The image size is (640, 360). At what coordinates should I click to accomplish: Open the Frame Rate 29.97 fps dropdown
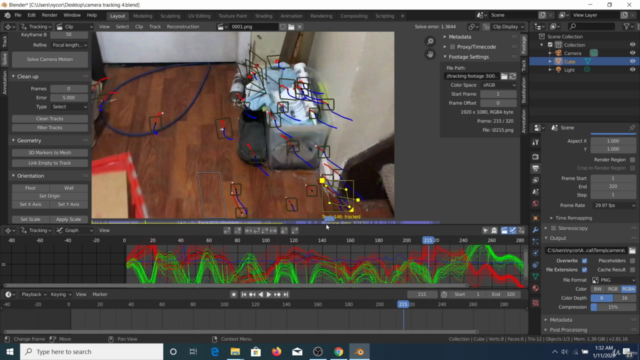tap(613, 205)
